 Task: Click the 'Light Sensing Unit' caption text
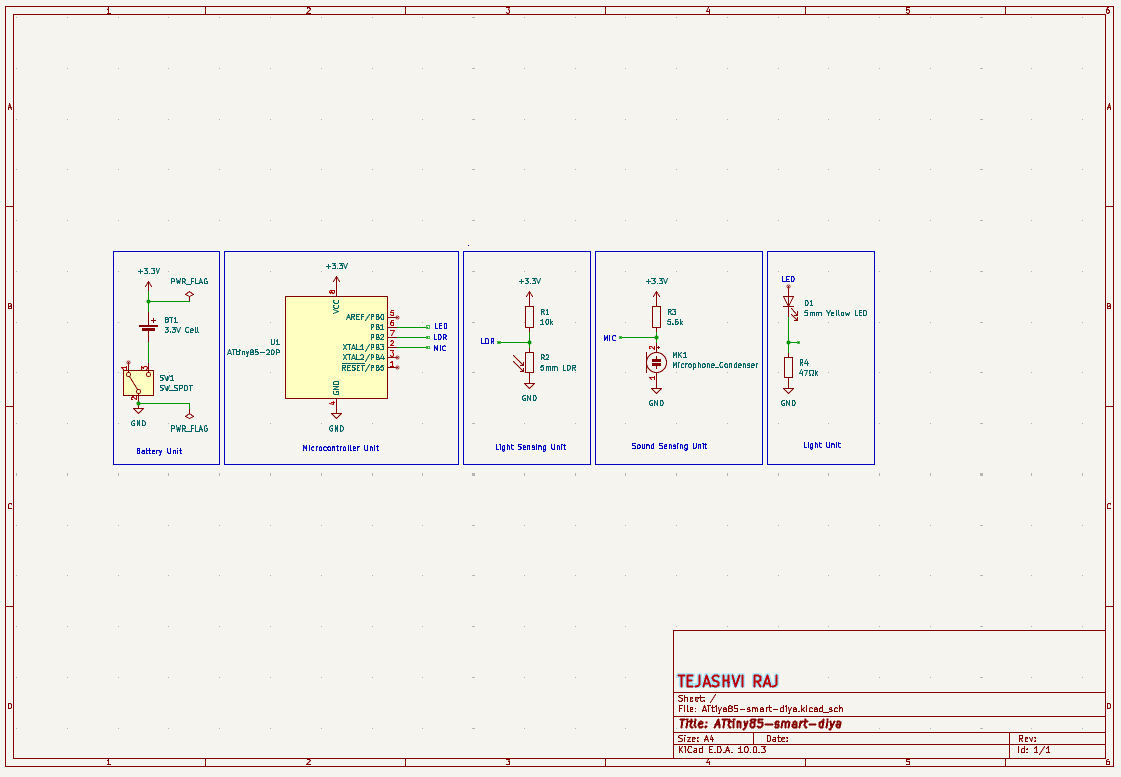[x=530, y=447]
